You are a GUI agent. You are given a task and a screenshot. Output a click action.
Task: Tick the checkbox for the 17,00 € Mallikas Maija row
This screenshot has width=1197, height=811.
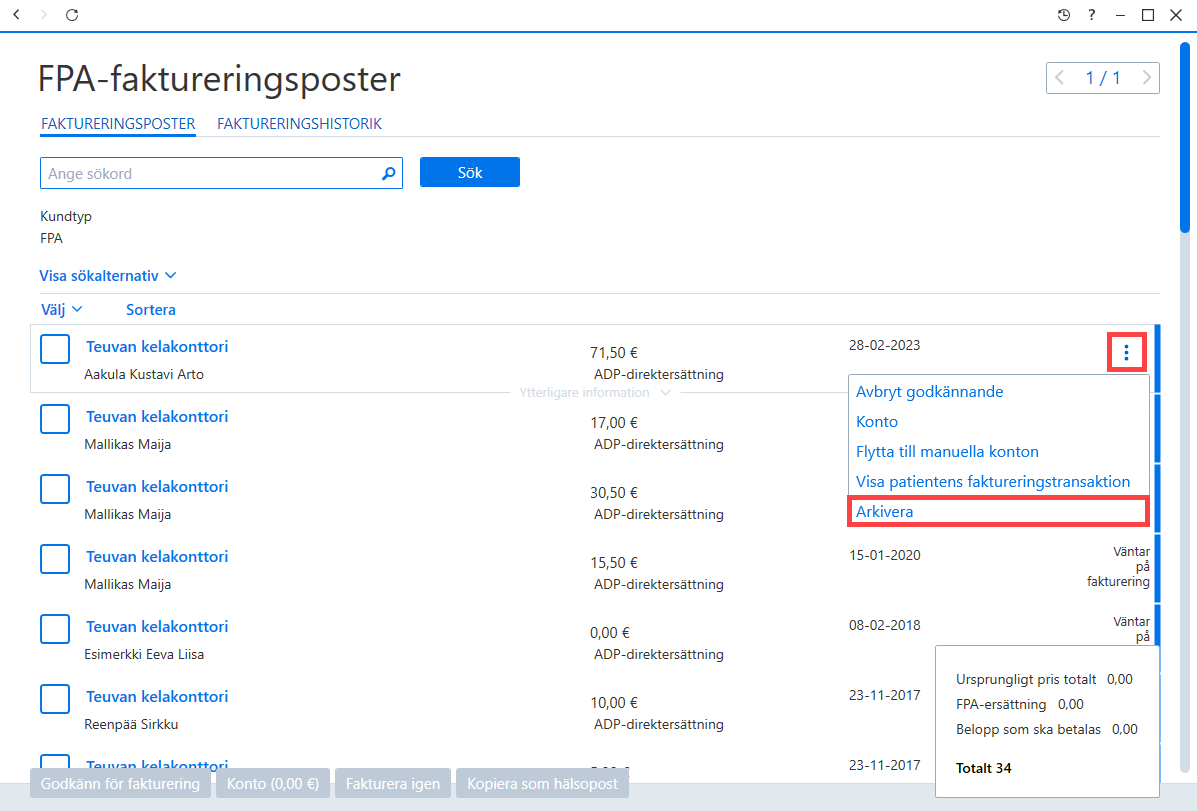pos(55,419)
